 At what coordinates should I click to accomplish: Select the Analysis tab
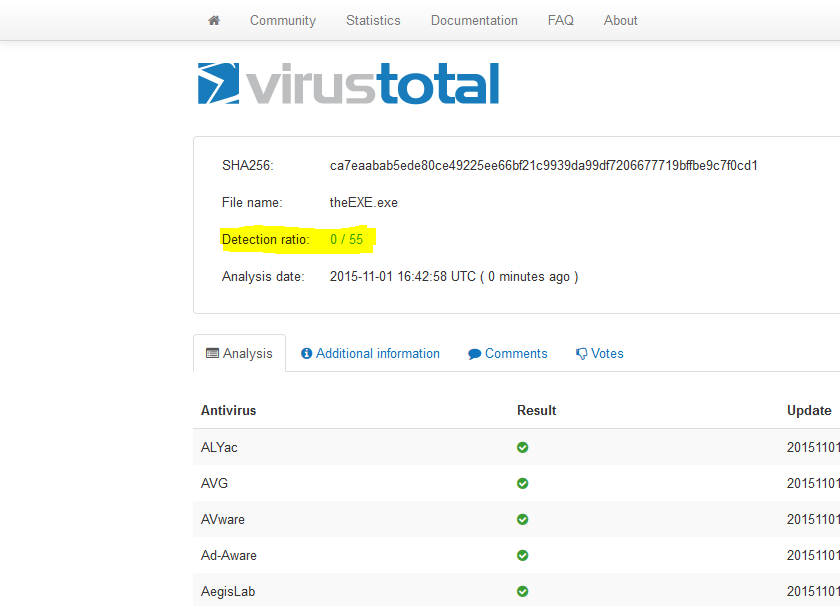coord(239,353)
